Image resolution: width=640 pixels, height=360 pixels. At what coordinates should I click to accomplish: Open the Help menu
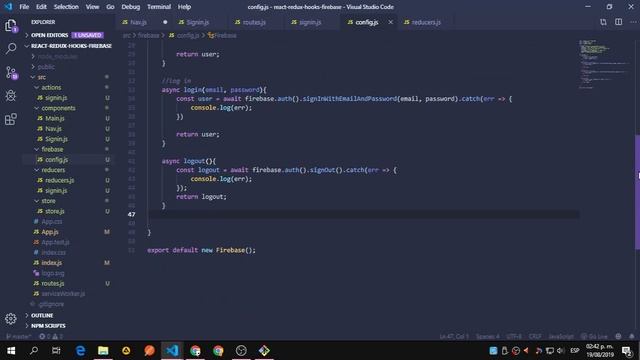click(184, 7)
